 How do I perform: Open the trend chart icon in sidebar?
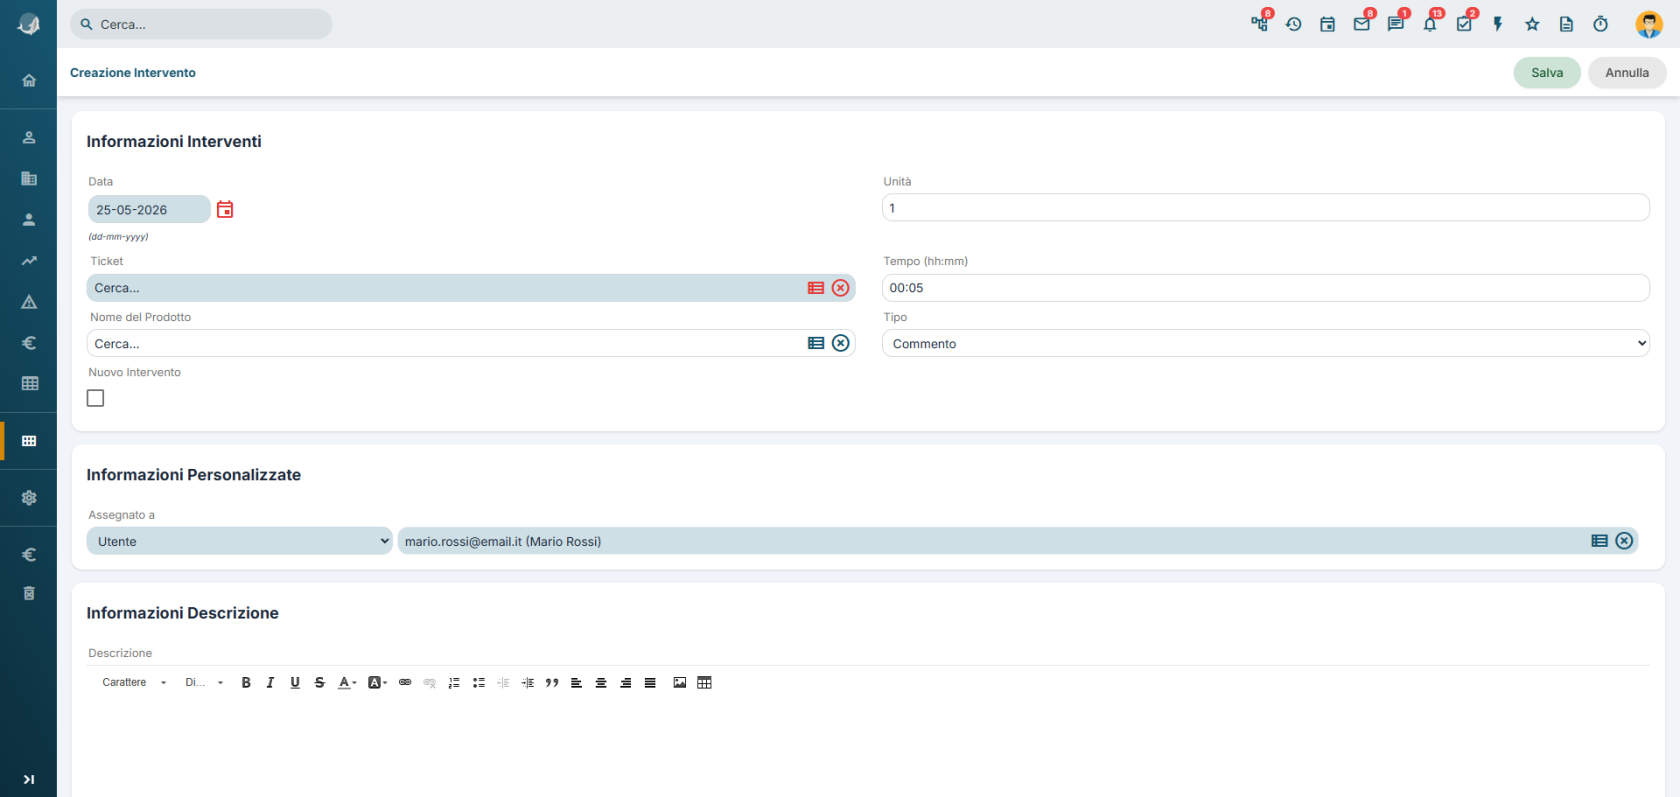pos(29,260)
